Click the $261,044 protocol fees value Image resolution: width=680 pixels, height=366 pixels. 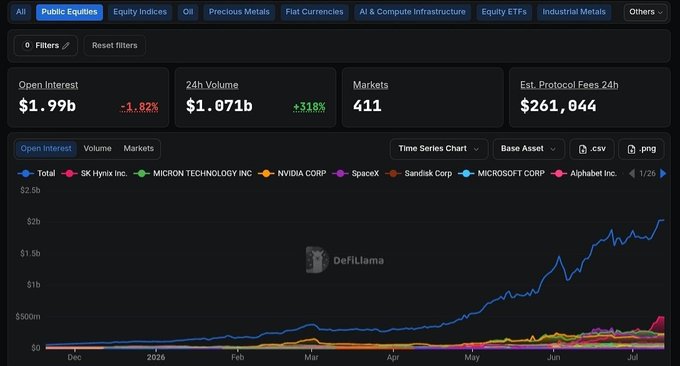coord(558,106)
